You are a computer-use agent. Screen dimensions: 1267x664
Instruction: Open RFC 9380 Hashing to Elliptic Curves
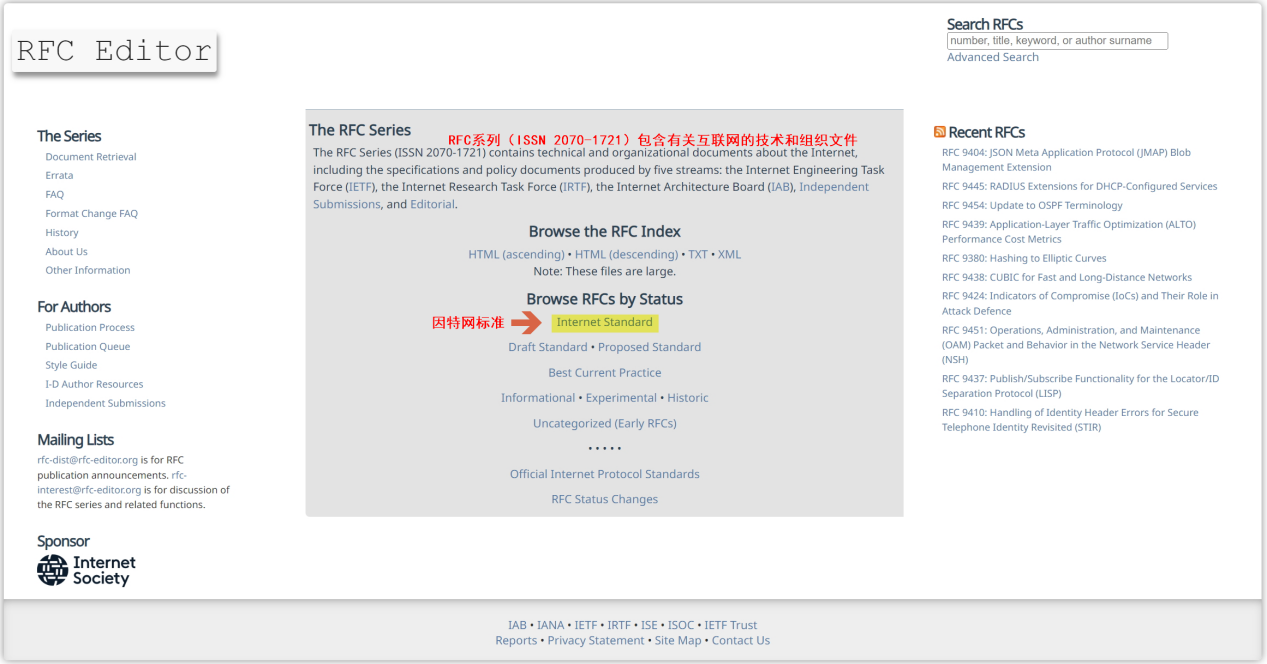coord(1024,258)
